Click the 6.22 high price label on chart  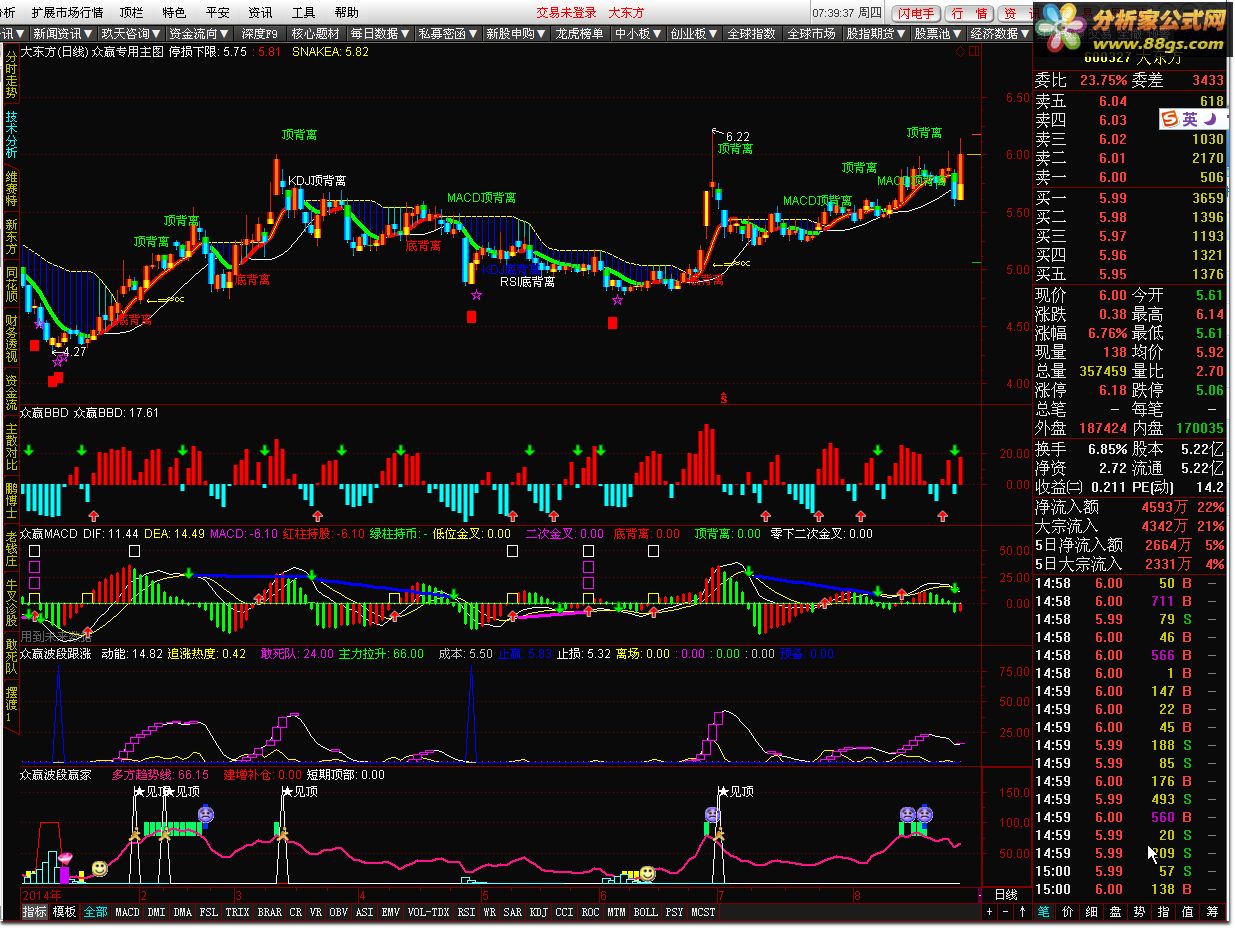click(x=738, y=135)
